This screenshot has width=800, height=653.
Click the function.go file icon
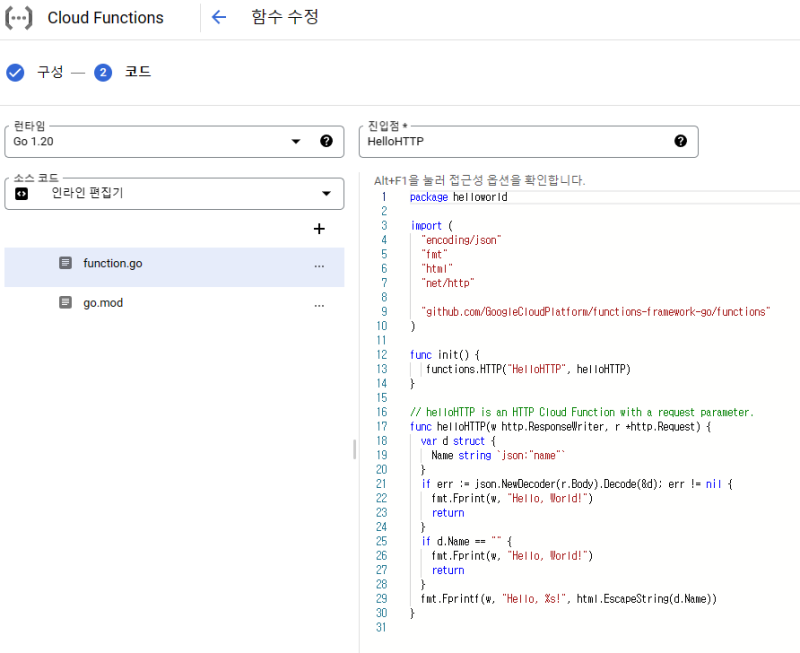(65, 263)
